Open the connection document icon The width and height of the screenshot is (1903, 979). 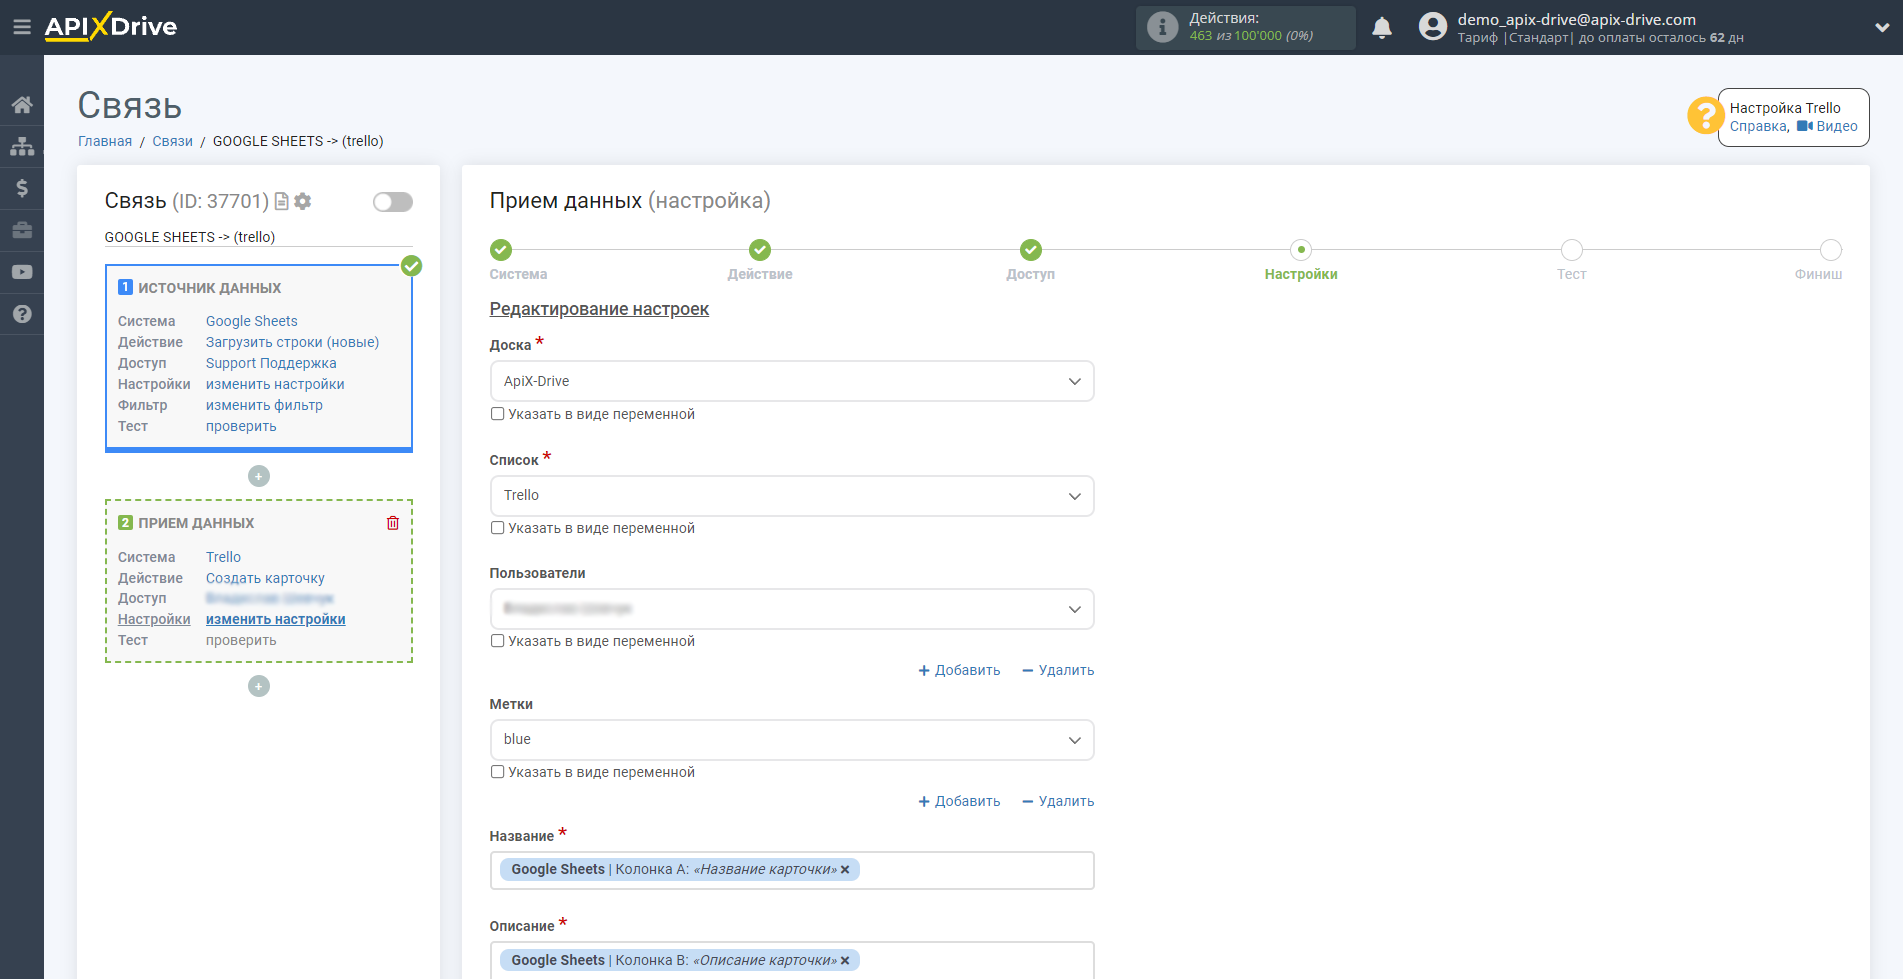282,201
